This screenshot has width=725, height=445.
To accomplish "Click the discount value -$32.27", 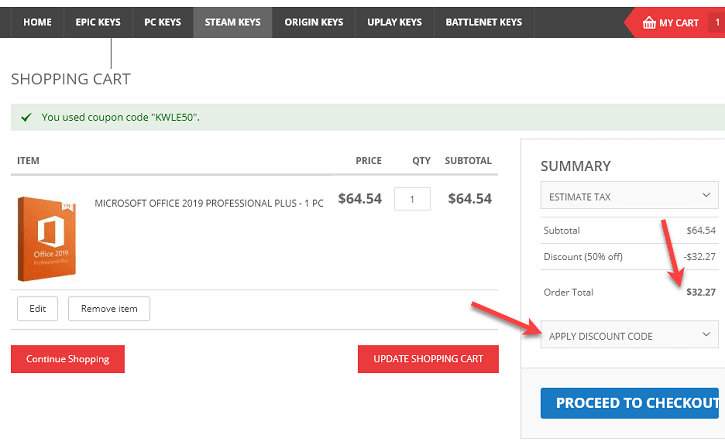I will [x=700, y=257].
